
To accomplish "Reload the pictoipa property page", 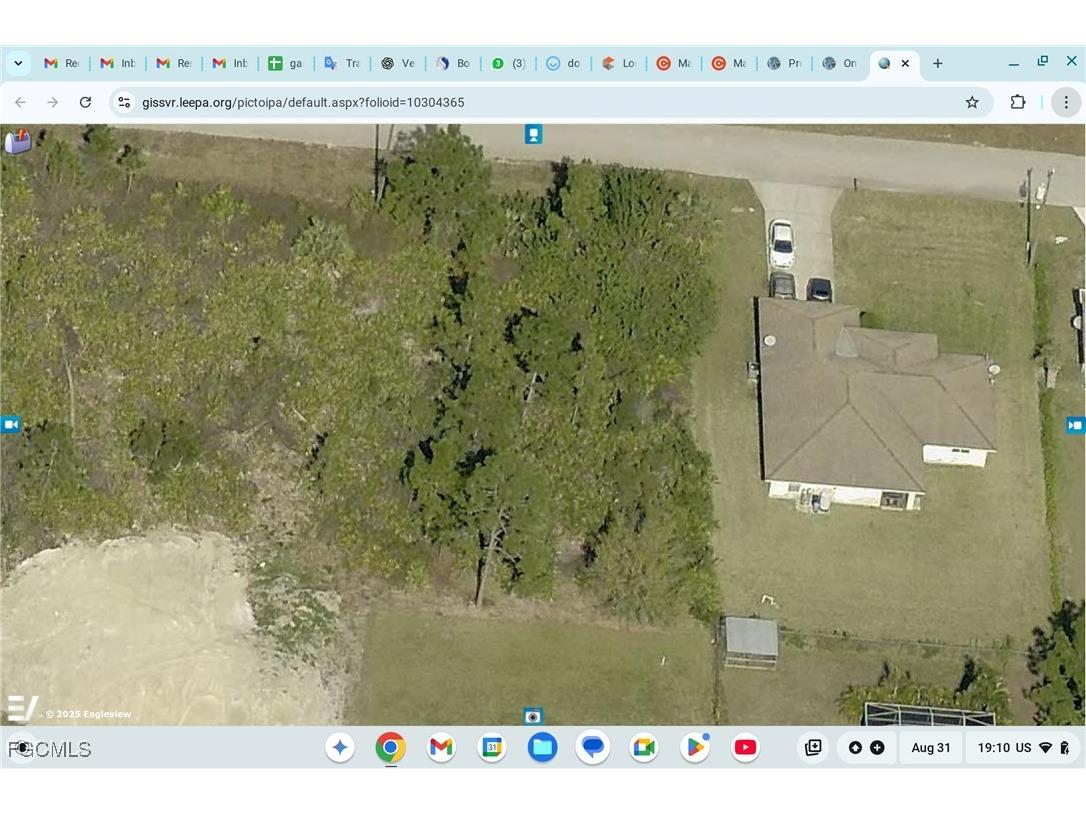I will [85, 101].
